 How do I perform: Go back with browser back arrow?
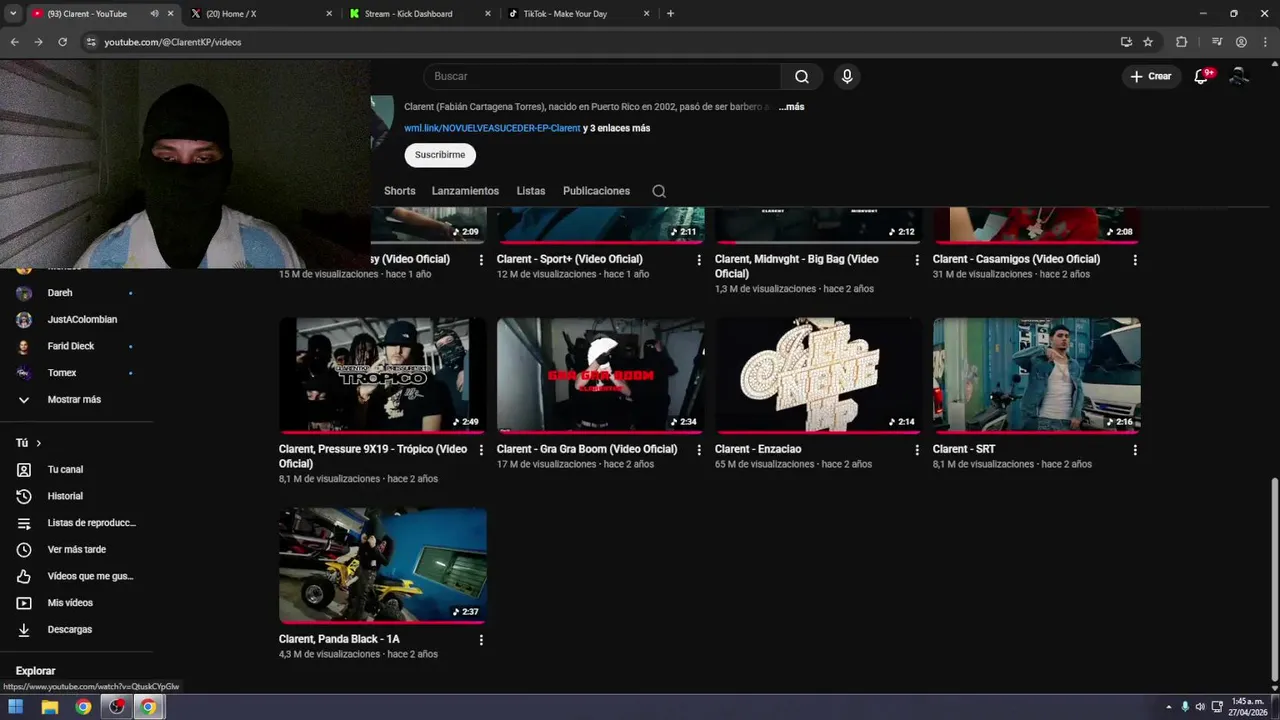[14, 42]
